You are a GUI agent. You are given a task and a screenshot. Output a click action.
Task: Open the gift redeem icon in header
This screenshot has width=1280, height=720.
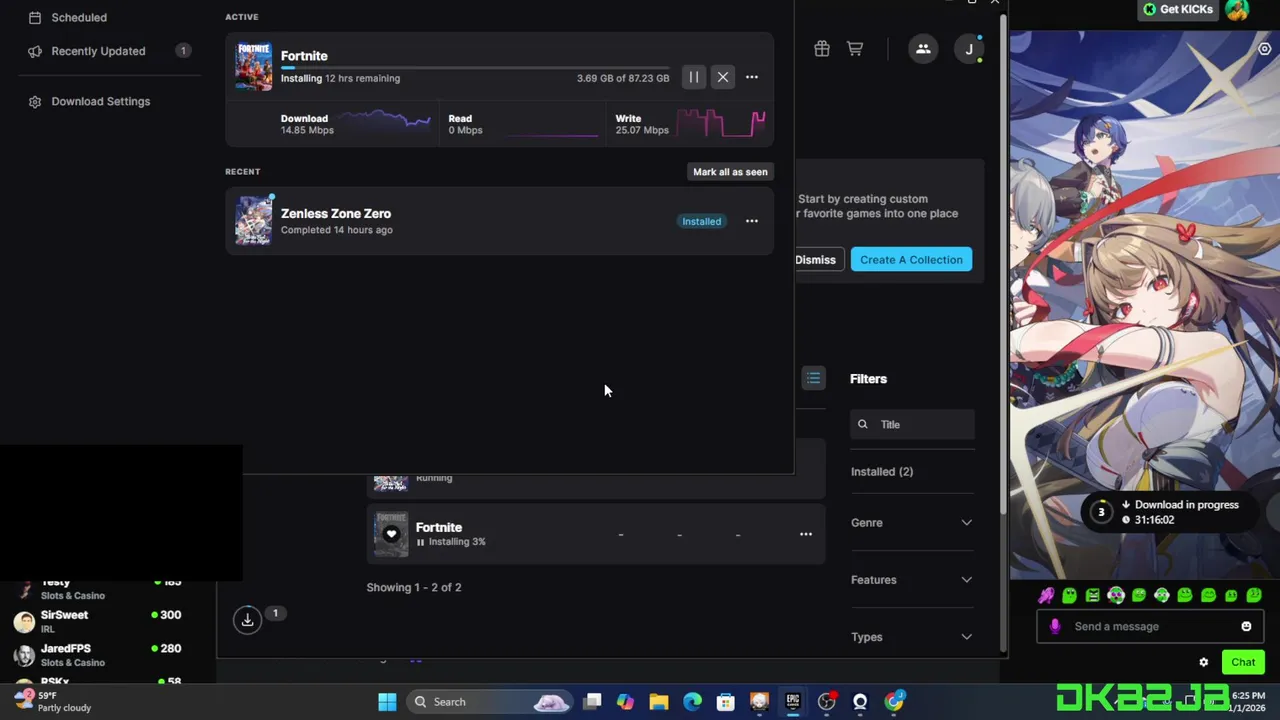tap(822, 48)
